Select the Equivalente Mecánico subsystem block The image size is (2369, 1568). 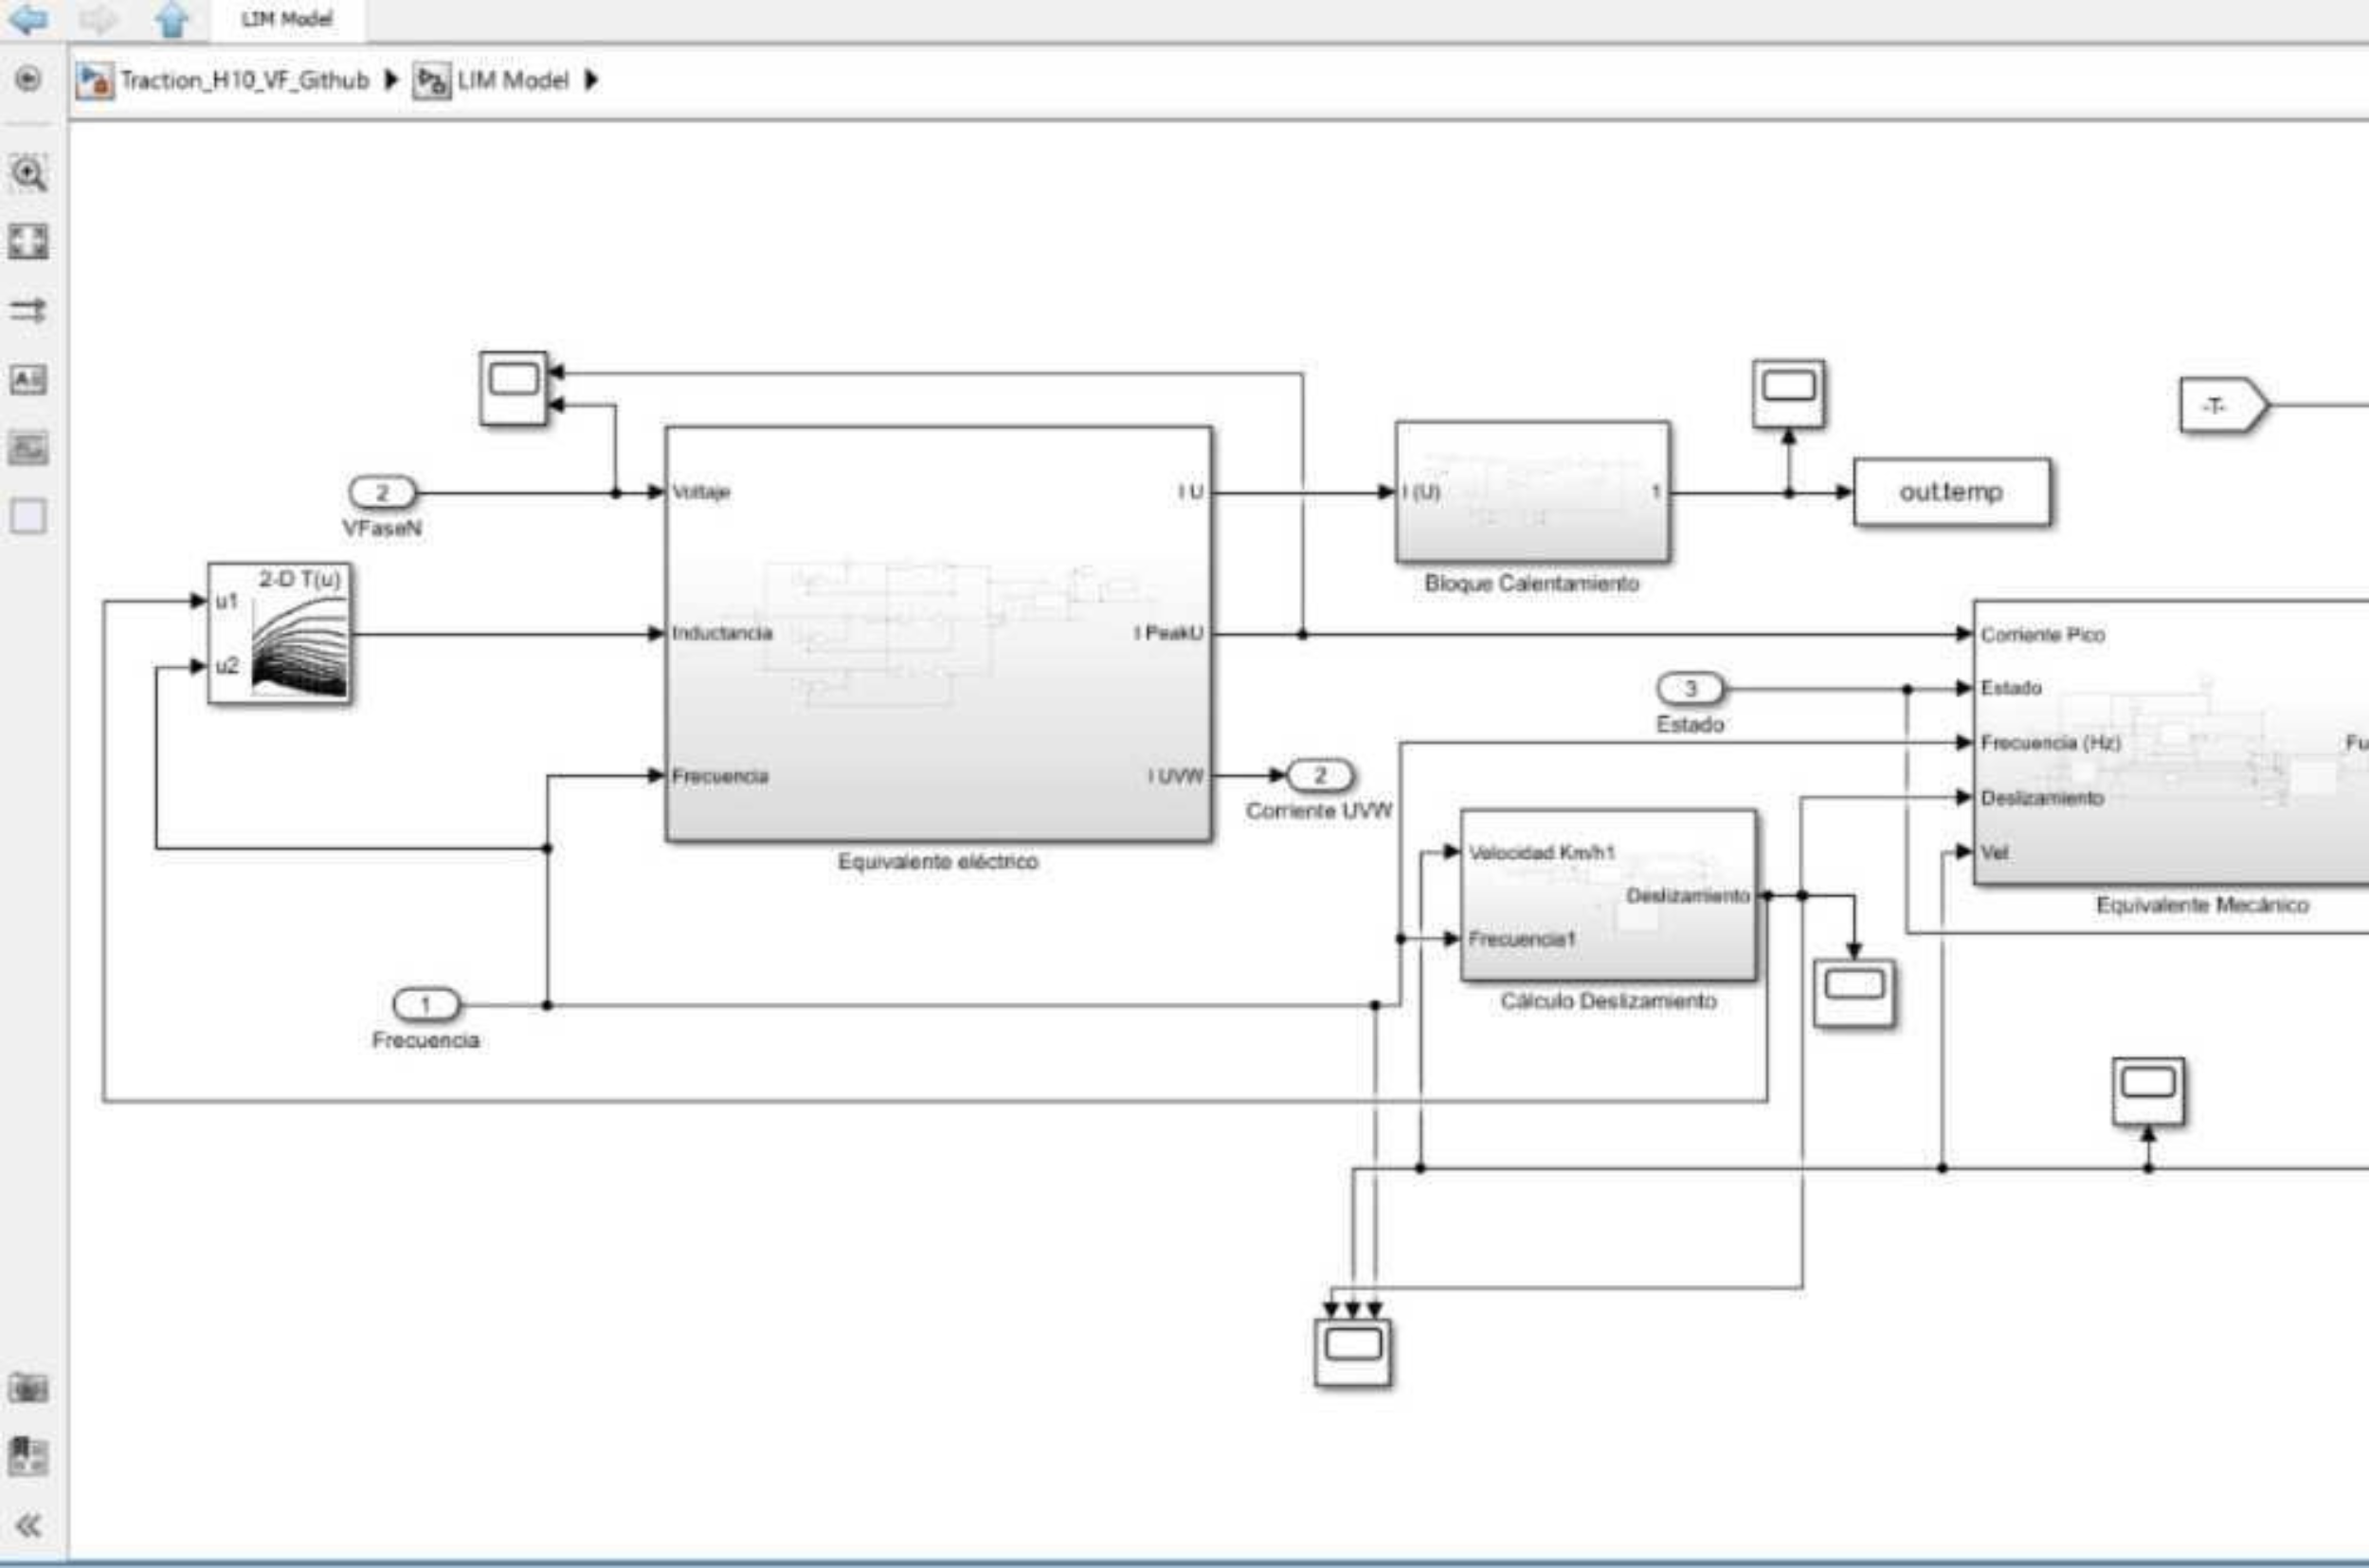click(x=2171, y=742)
